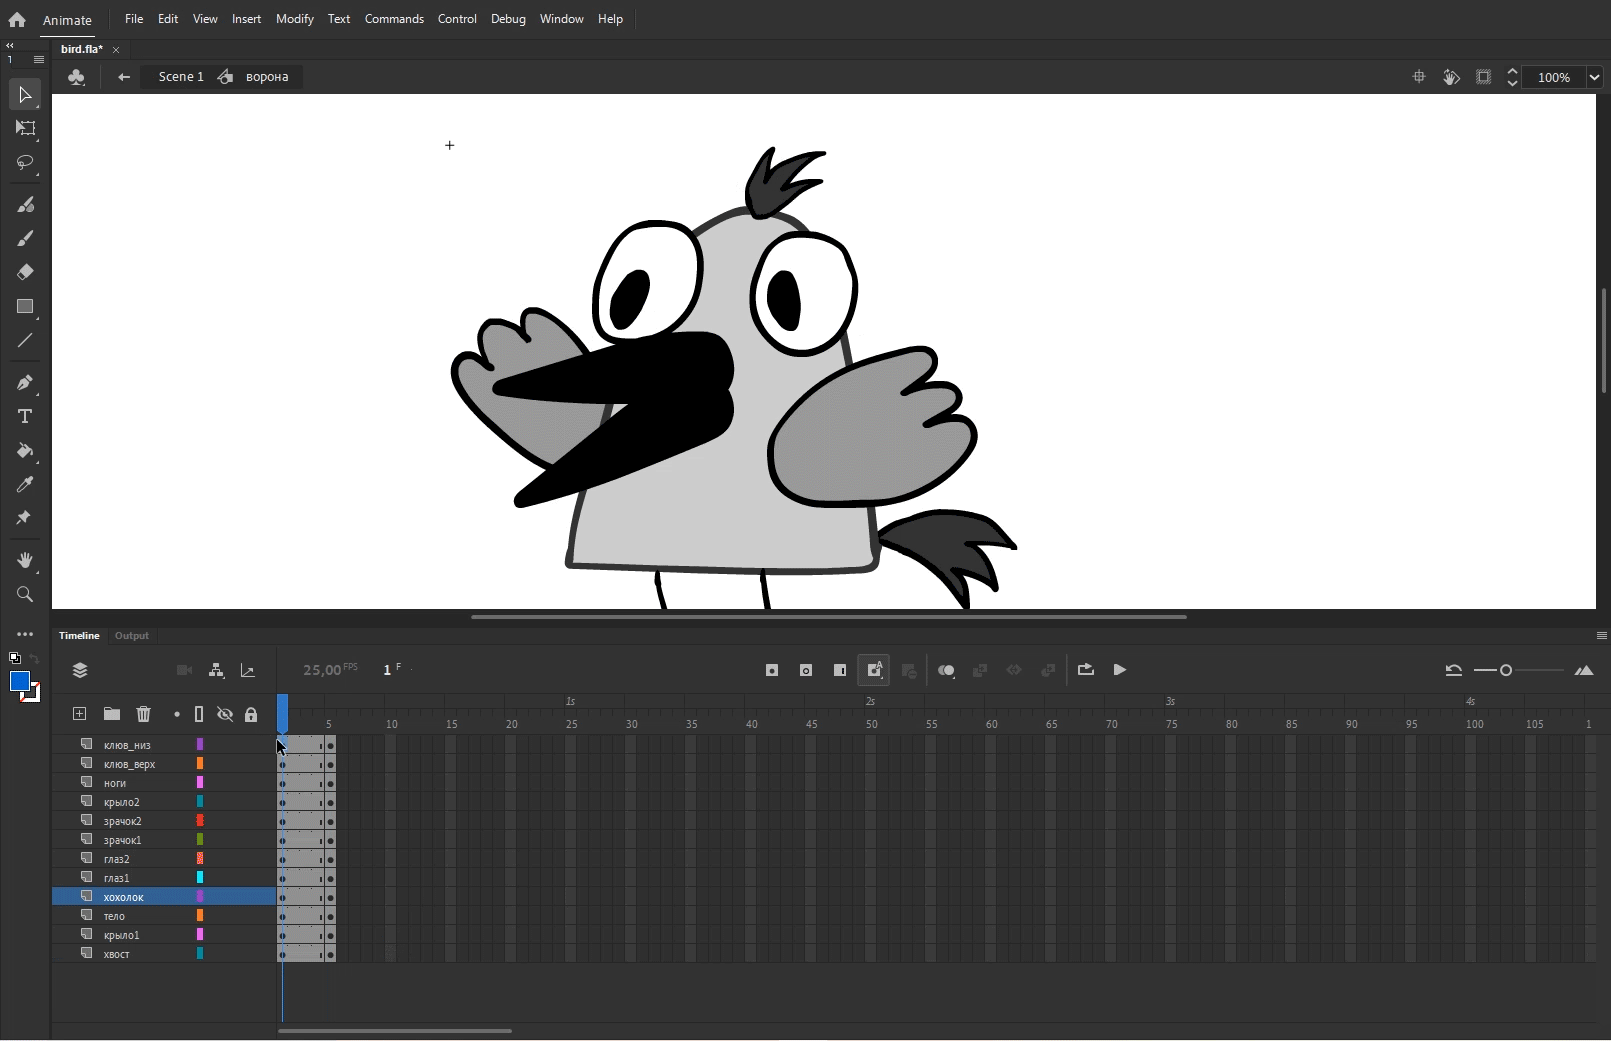The width and height of the screenshot is (1611, 1041).
Task: Select the Classic Brush tool
Action: click(x=25, y=238)
